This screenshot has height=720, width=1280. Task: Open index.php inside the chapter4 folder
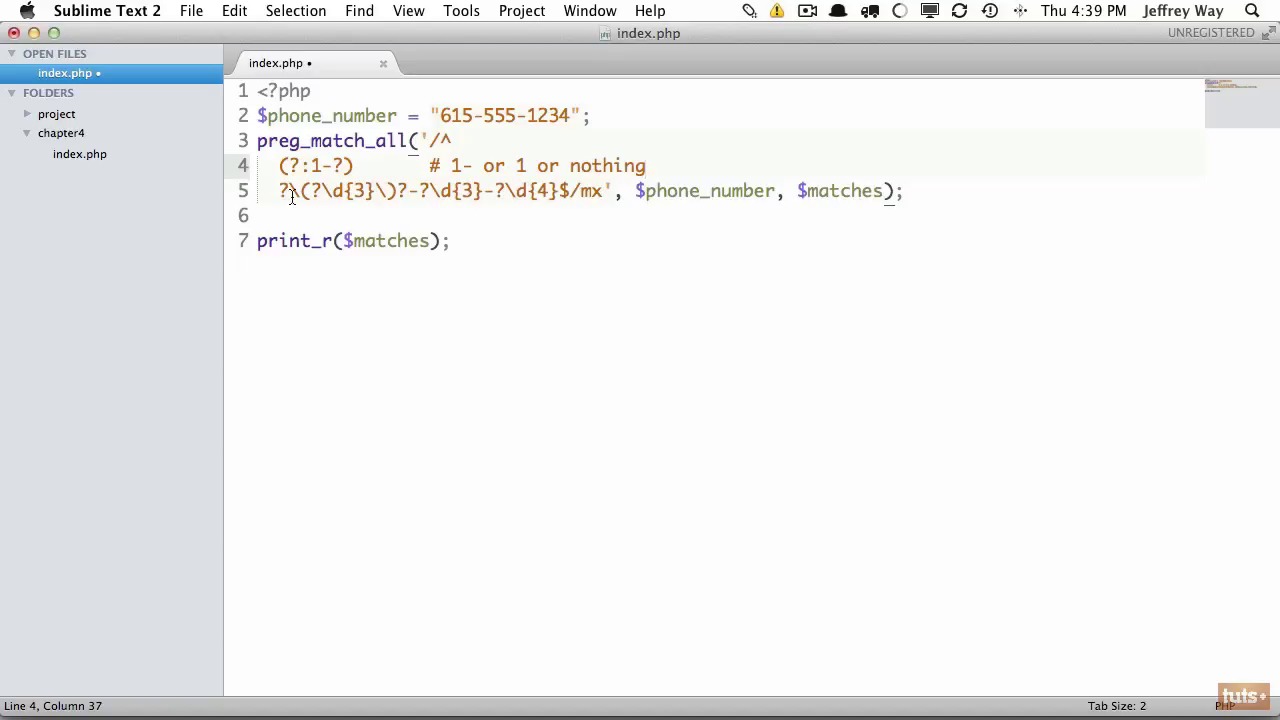click(x=80, y=154)
